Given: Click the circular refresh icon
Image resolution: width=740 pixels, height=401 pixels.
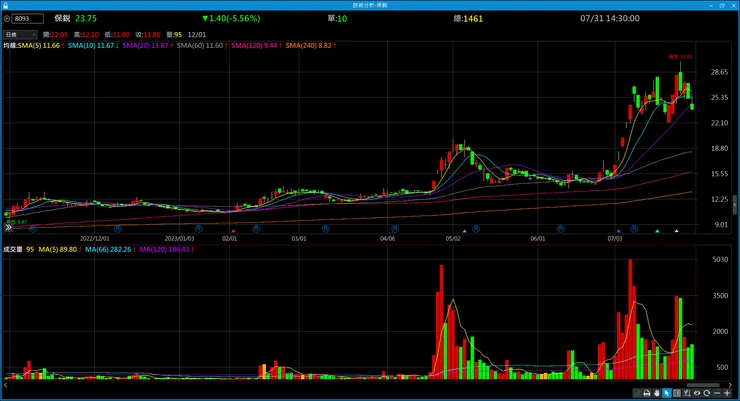Looking at the screenshot, I should [706, 393].
